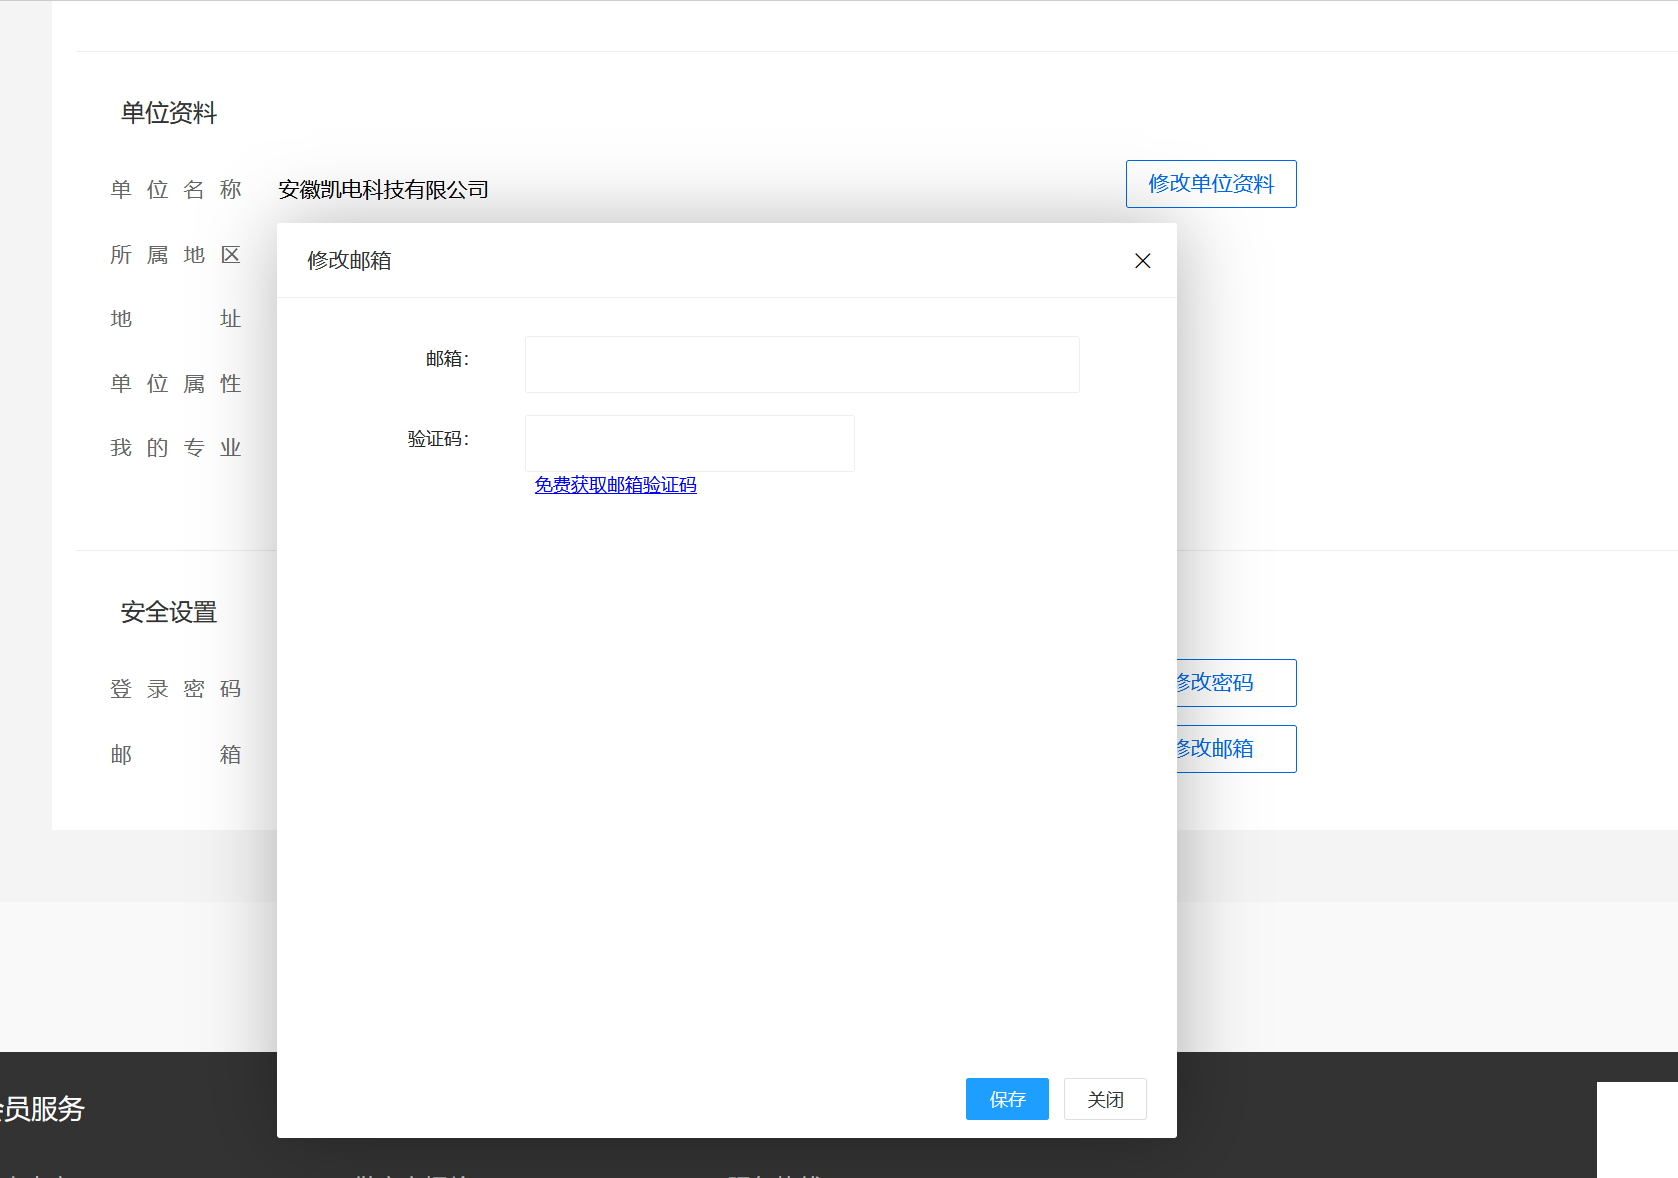Image resolution: width=1678 pixels, height=1178 pixels.
Task: Click the 我的专业 field label
Action: tap(176, 448)
